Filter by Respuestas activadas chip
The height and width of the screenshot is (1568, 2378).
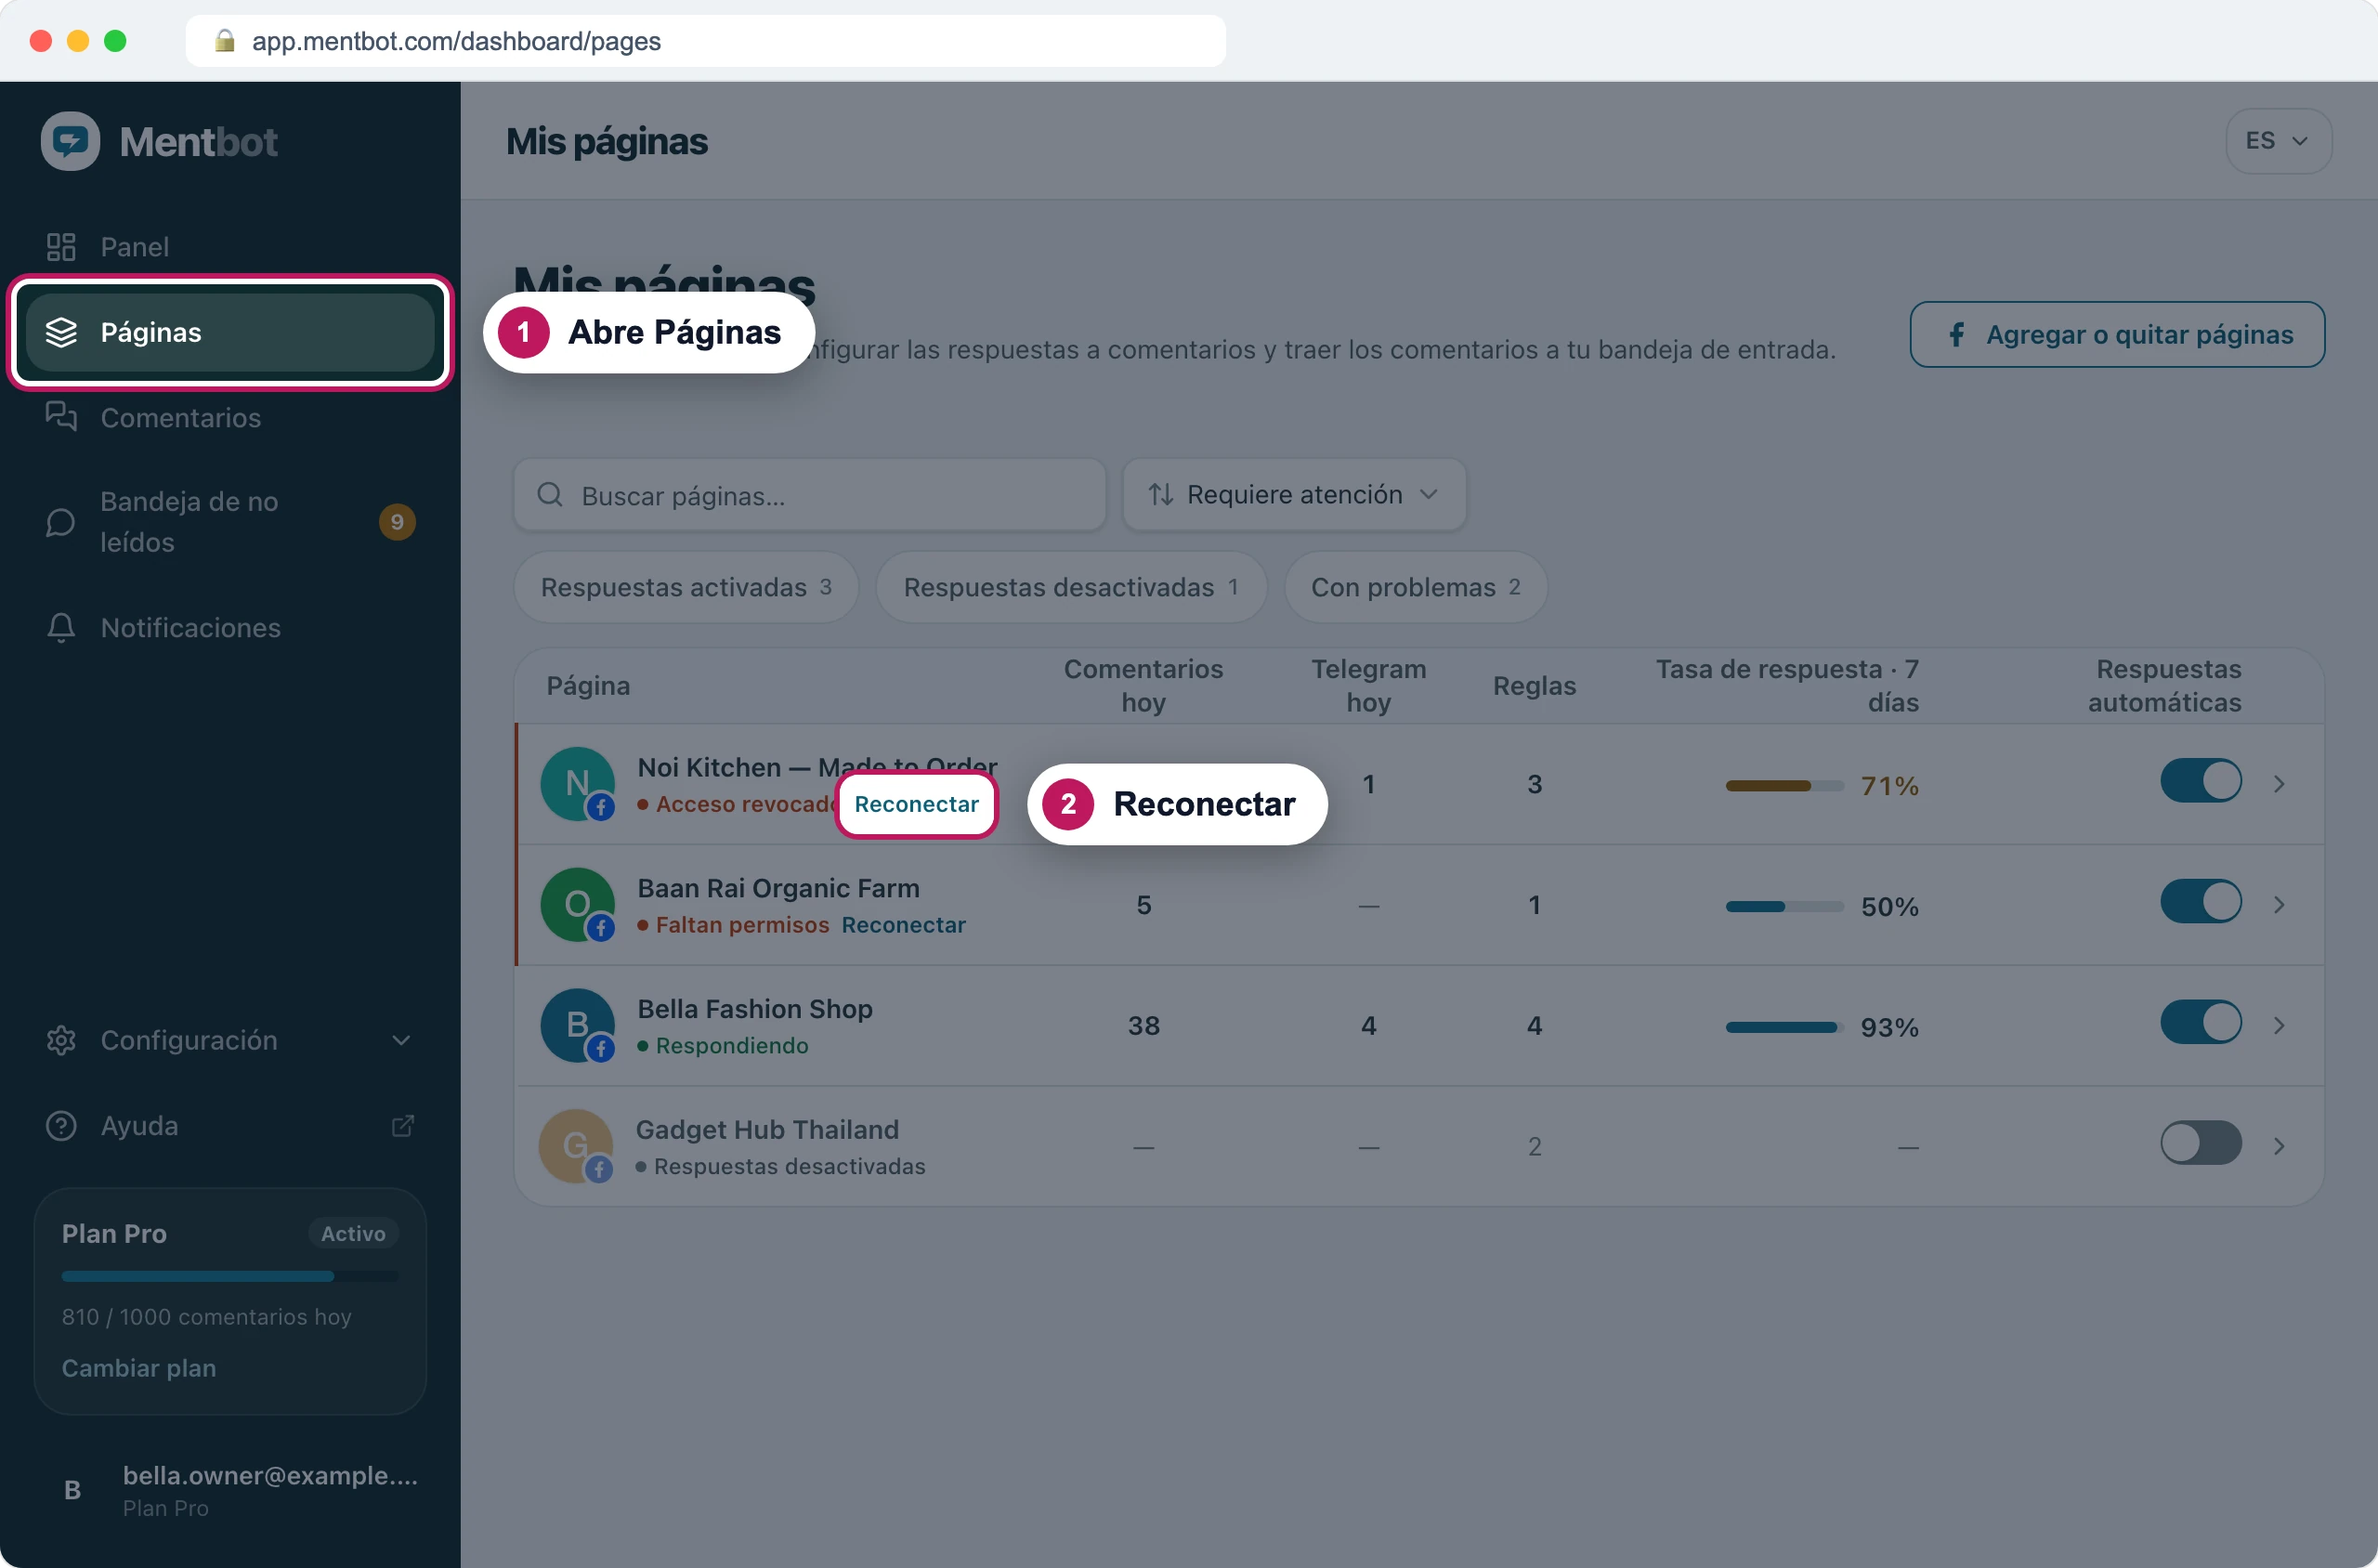(686, 587)
